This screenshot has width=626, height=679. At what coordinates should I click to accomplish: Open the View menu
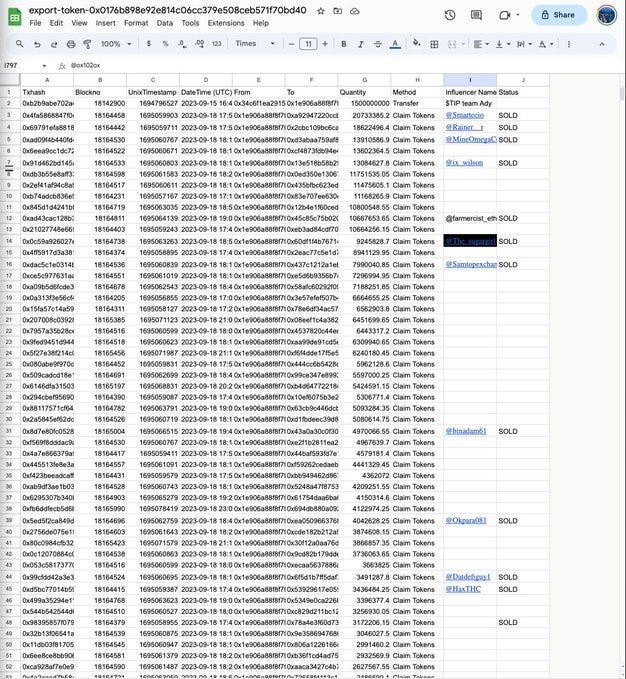(79, 23)
